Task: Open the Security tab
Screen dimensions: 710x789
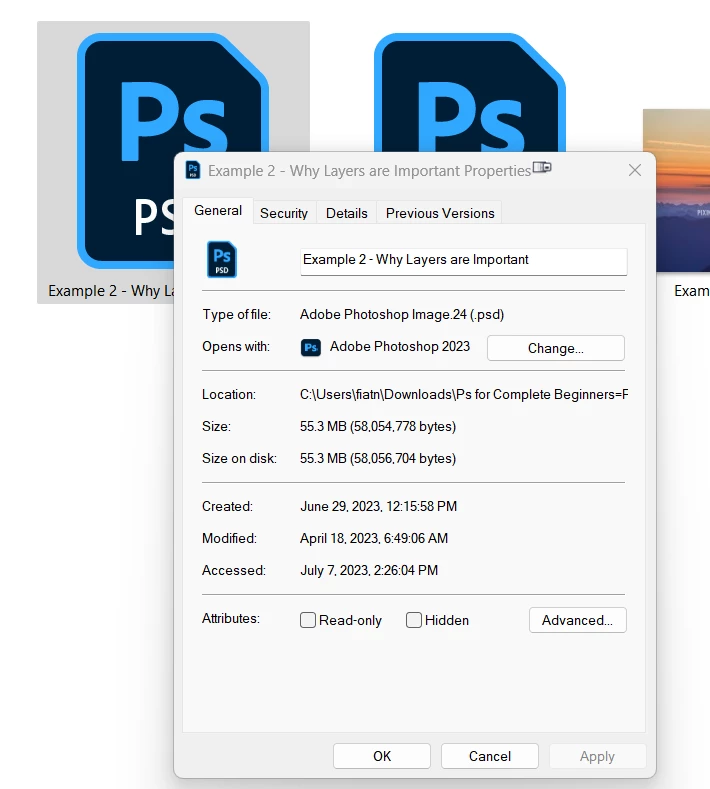Action: click(284, 213)
